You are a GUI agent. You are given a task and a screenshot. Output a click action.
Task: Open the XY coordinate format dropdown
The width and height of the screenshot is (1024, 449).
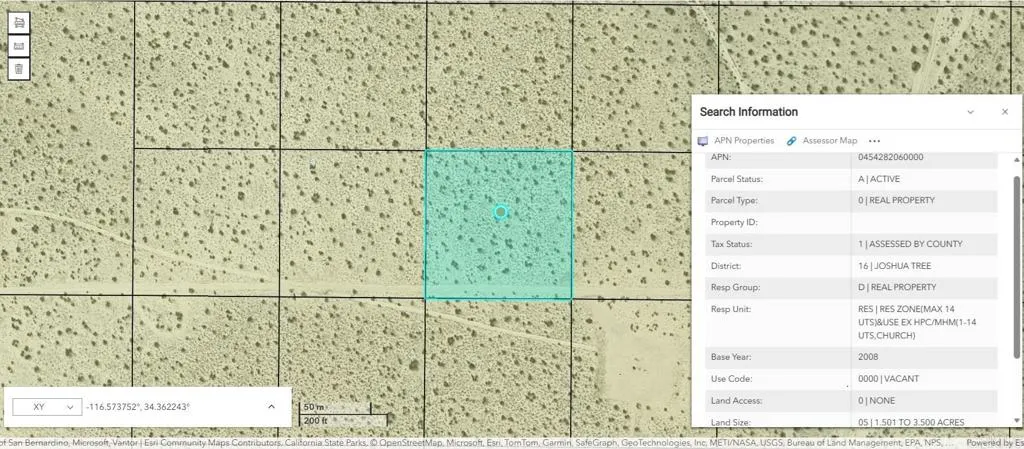pos(45,407)
